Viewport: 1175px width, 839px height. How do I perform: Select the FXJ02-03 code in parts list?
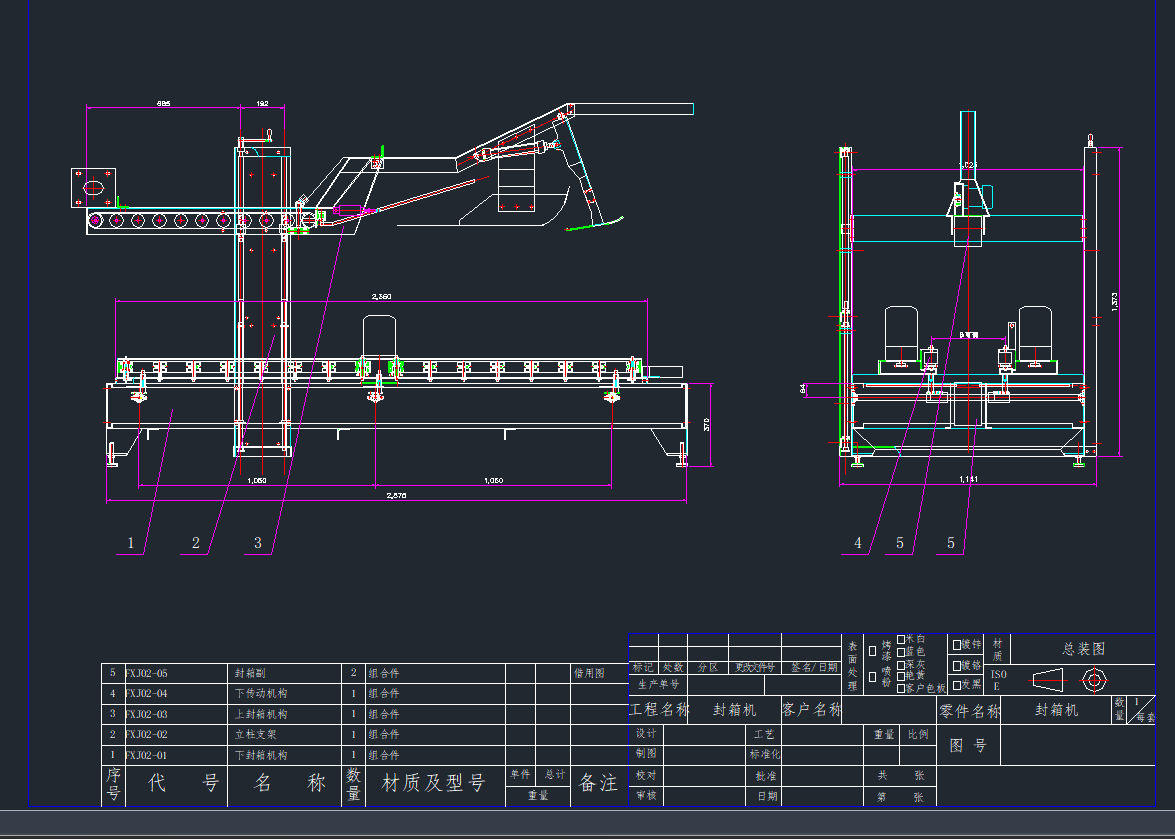tap(147, 714)
